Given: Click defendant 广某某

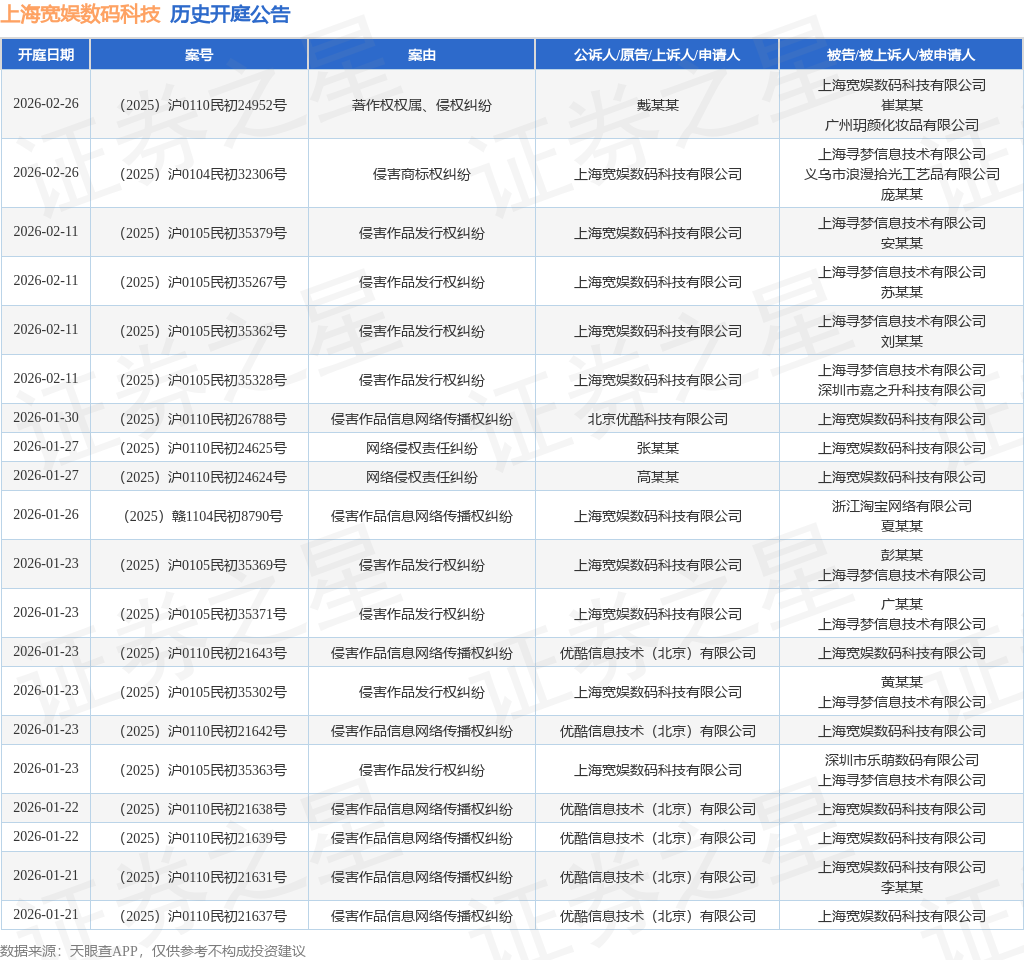Looking at the screenshot, I should [901, 604].
